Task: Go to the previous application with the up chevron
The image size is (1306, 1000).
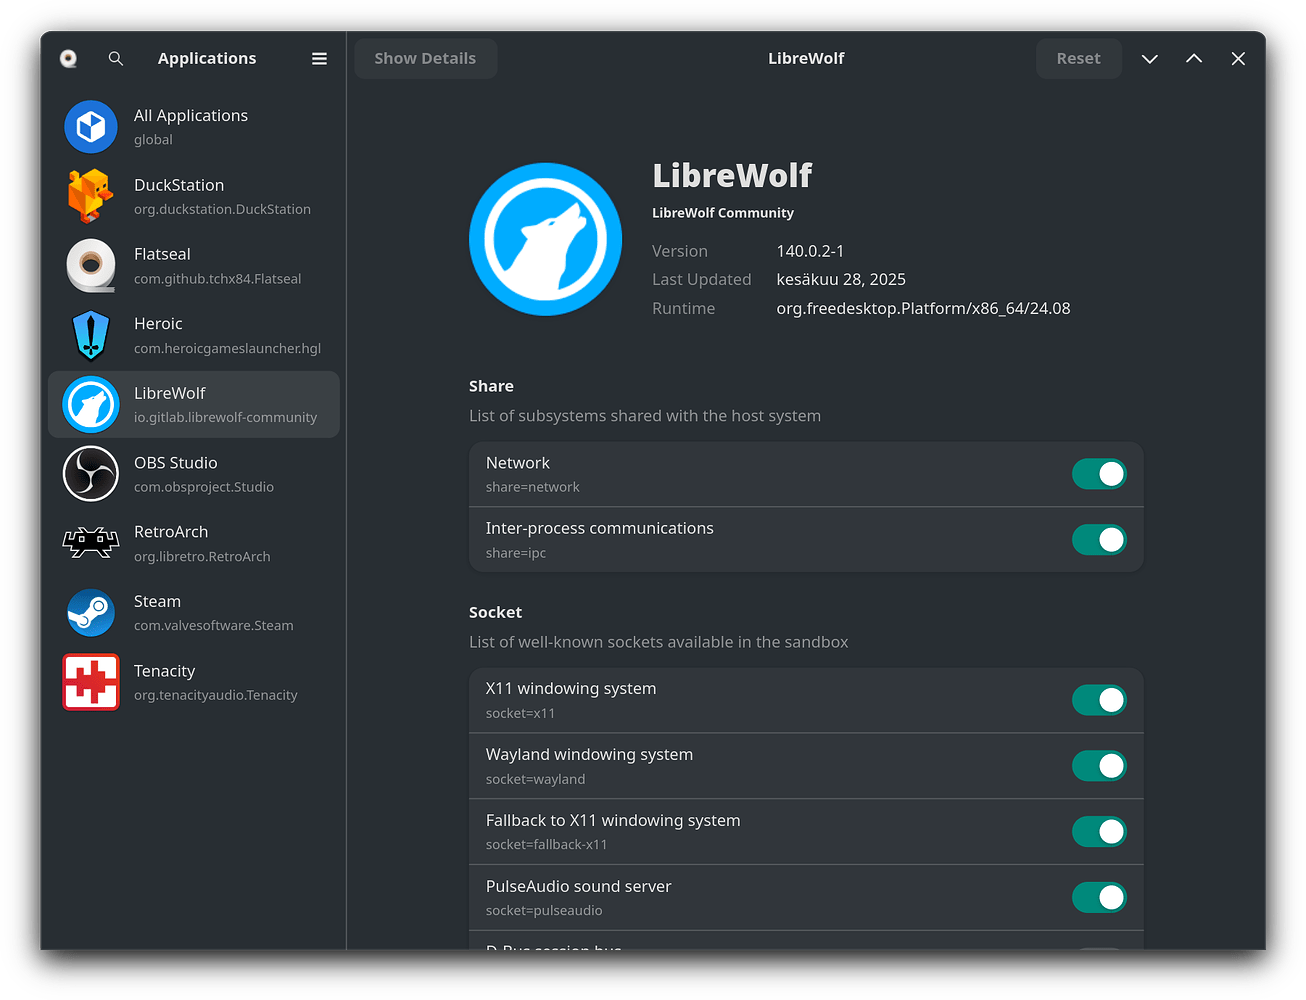Action: 1193,58
